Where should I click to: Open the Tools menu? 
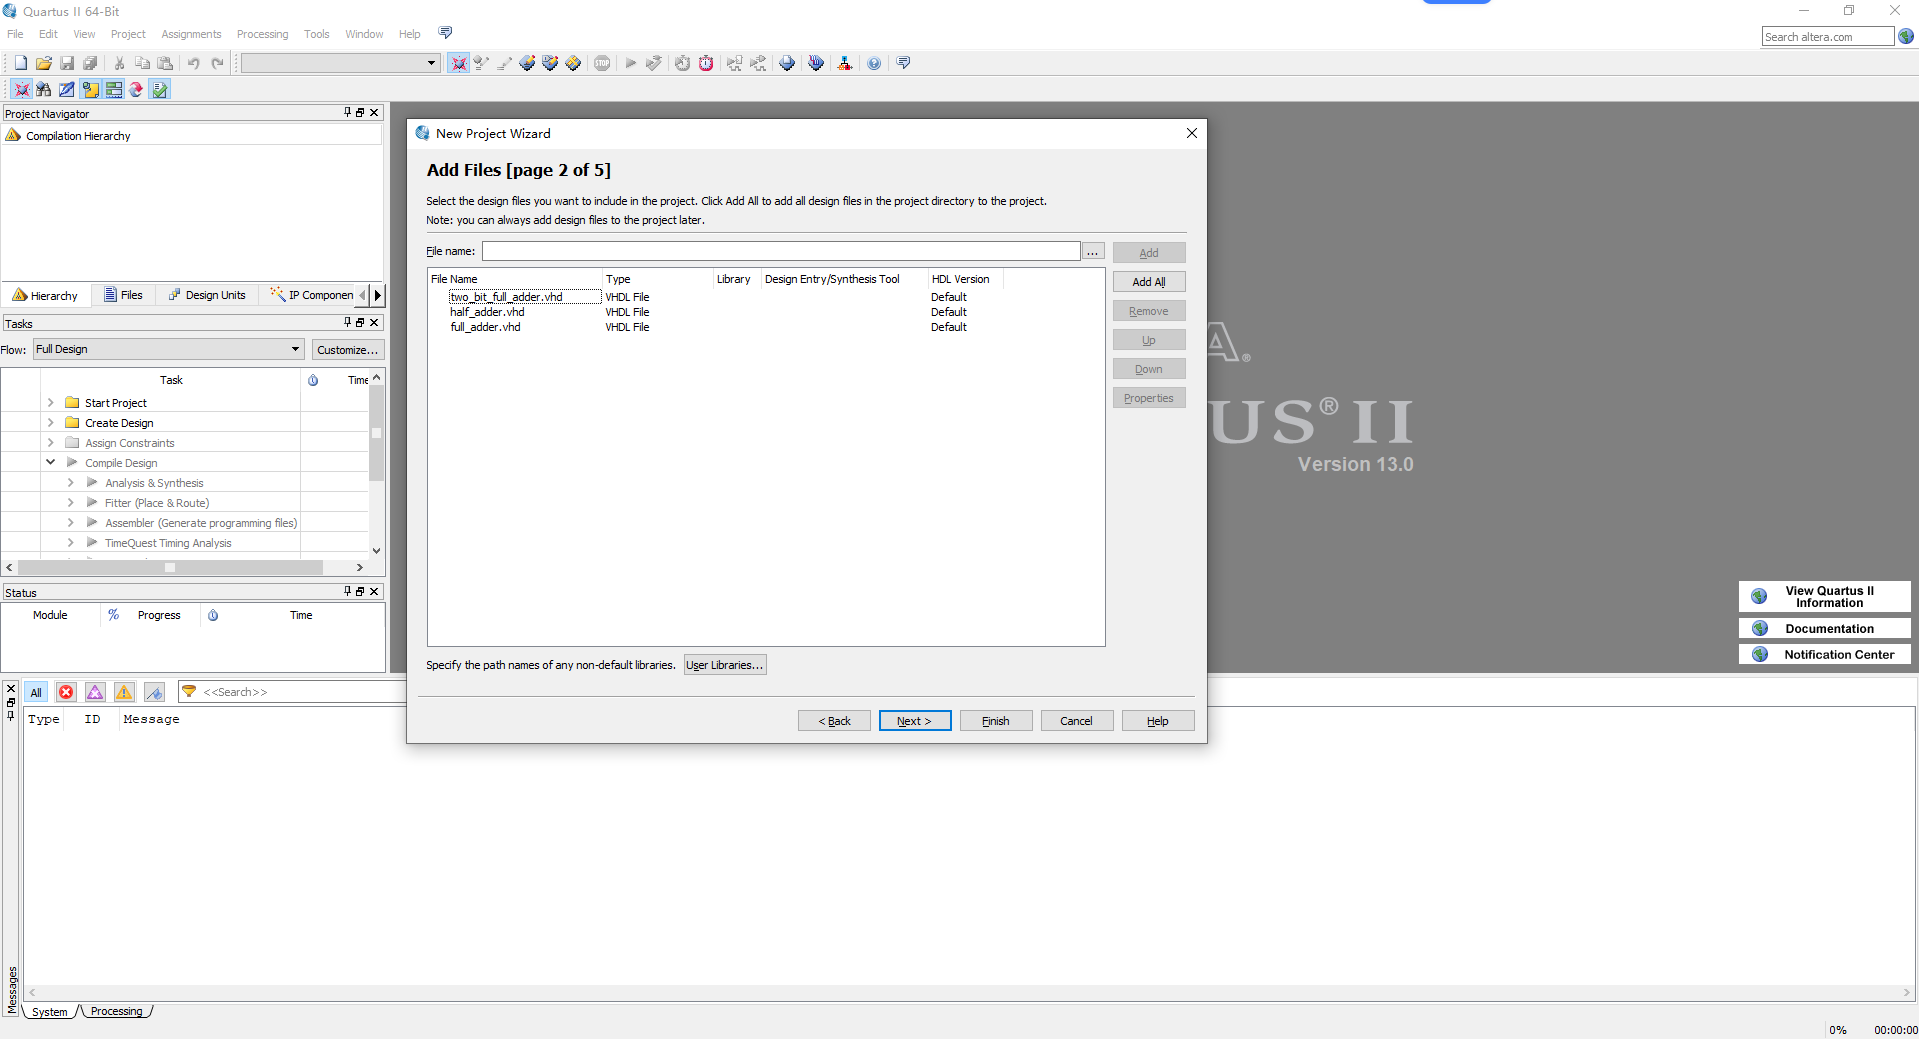[x=316, y=34]
